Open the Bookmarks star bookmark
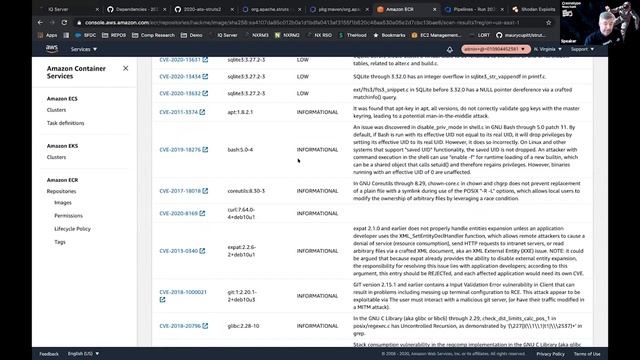 pos(389,36)
